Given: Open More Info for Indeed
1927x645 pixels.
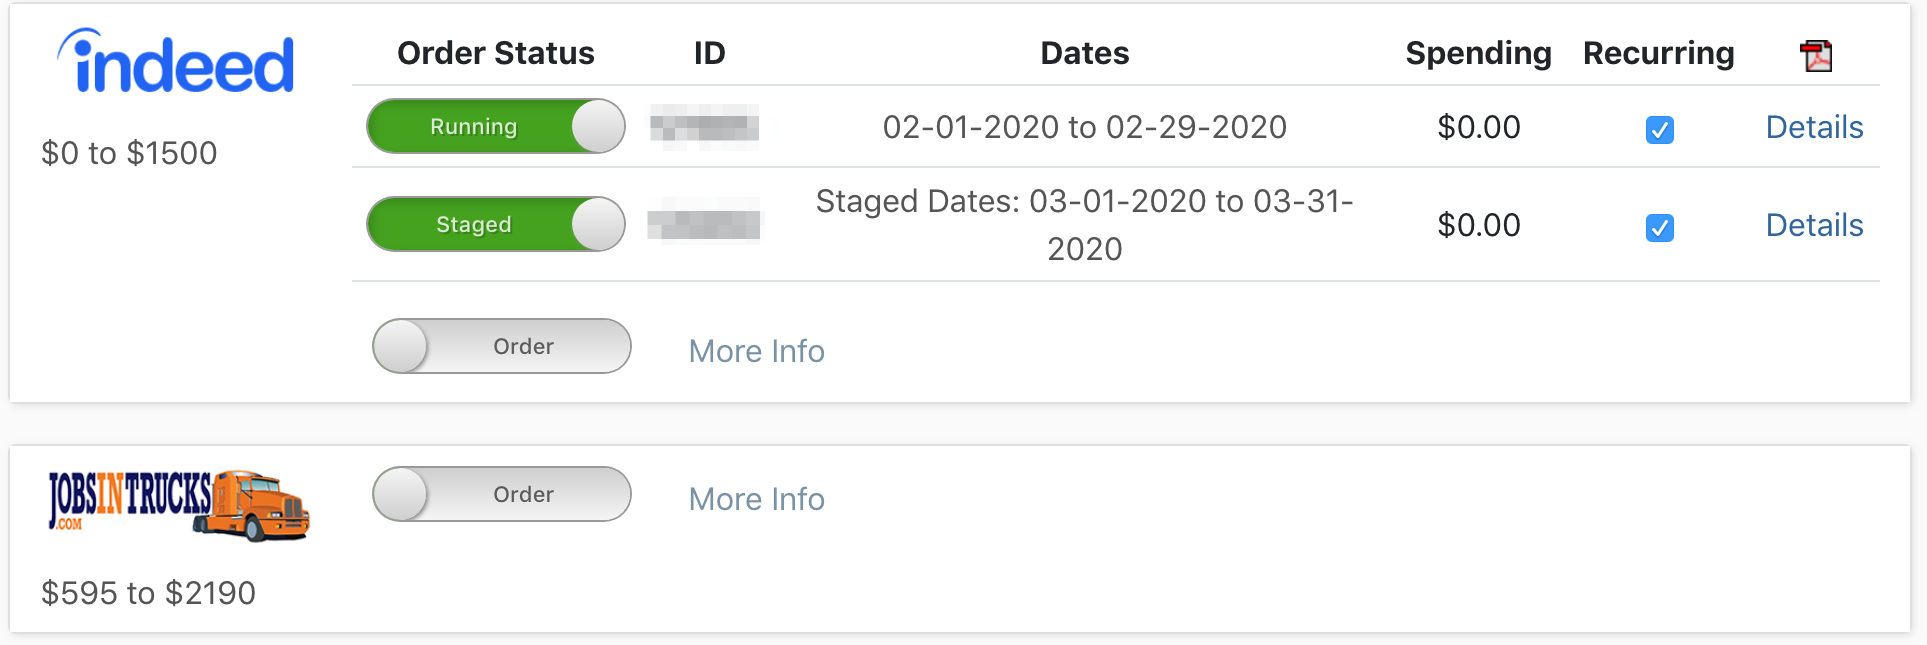Looking at the screenshot, I should pos(757,351).
